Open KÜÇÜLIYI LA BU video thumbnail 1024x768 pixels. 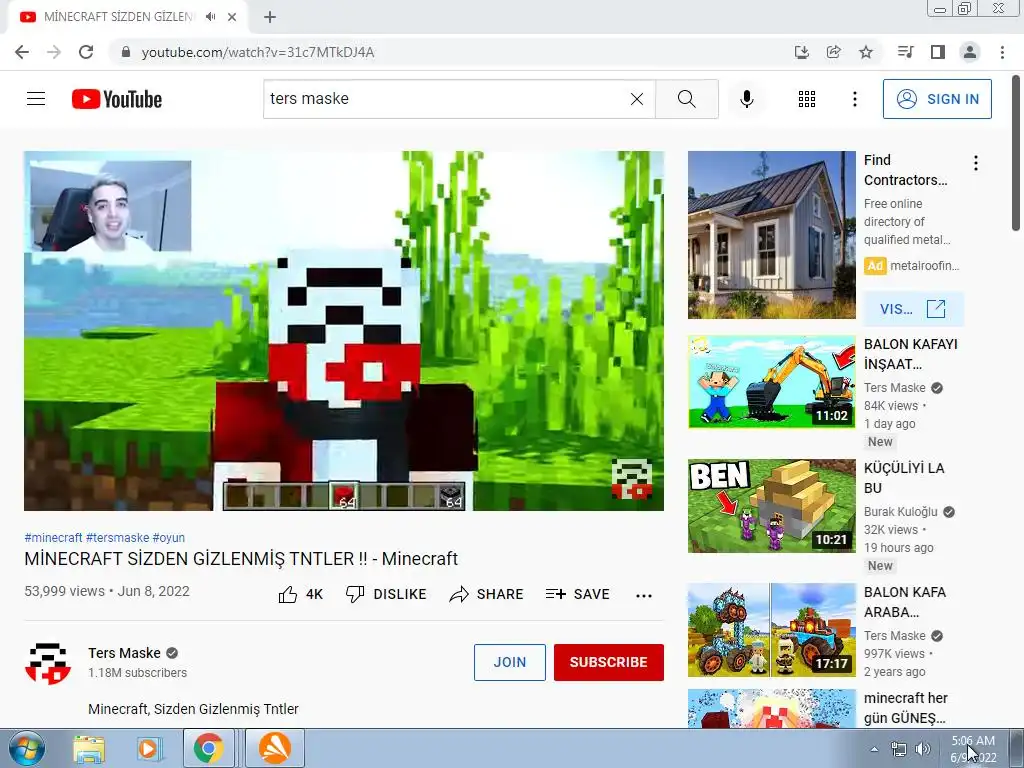[x=771, y=505]
